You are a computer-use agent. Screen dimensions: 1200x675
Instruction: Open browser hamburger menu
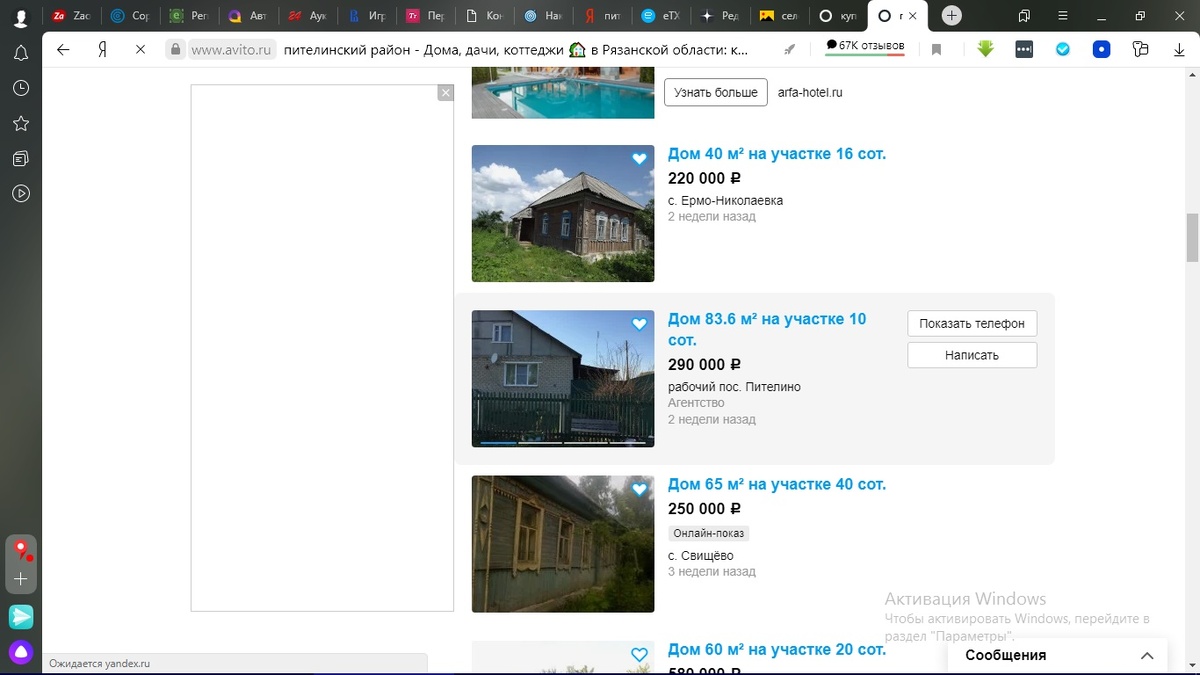click(x=1064, y=16)
